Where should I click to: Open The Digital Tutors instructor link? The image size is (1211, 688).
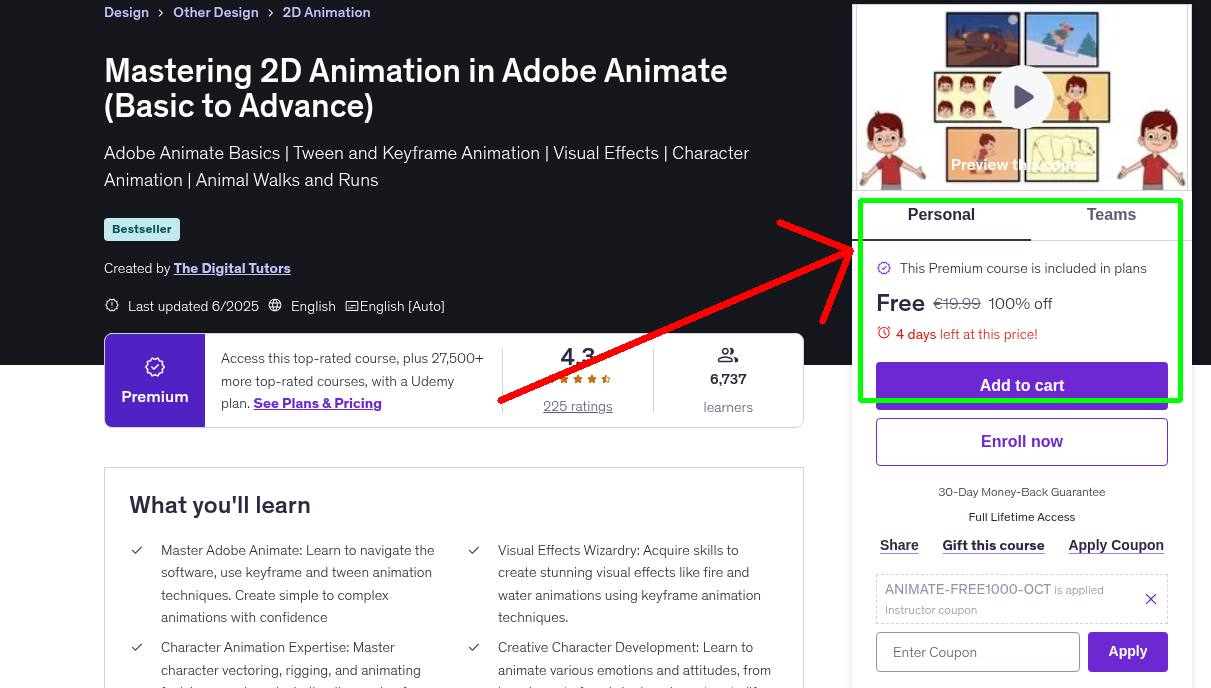point(232,268)
